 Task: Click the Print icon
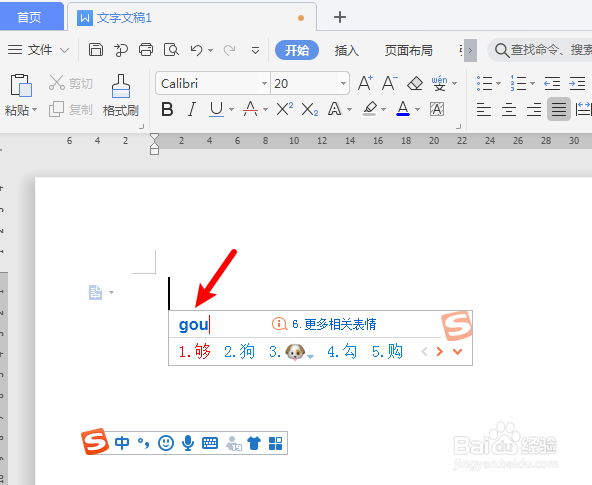pyautogui.click(x=146, y=50)
